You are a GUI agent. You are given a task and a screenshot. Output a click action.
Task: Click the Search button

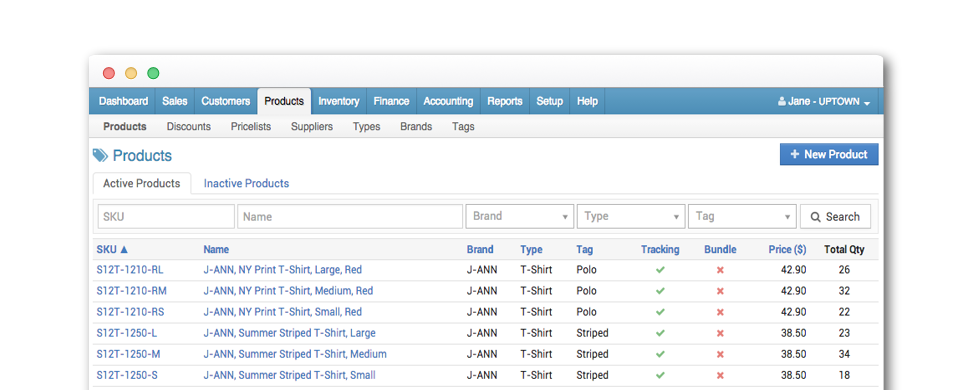(x=835, y=216)
